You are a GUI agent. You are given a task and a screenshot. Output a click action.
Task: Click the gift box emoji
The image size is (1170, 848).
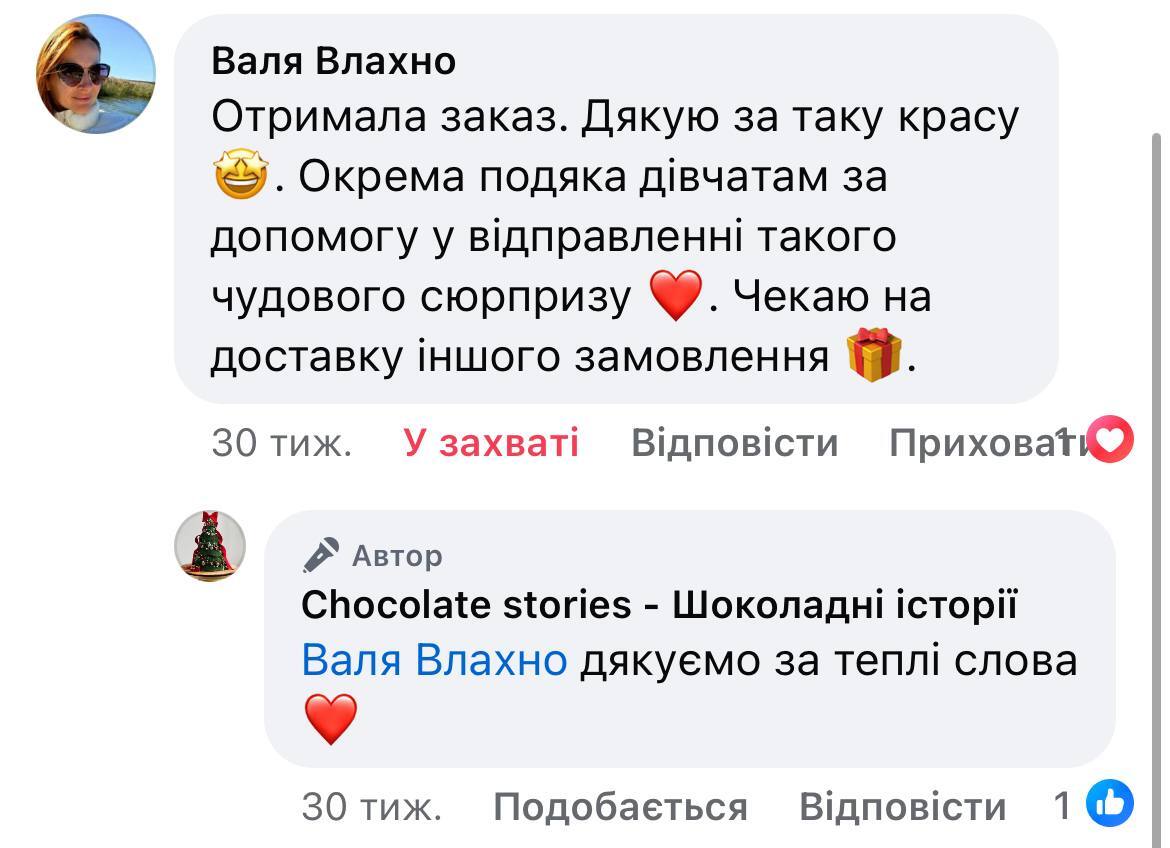pos(874,355)
